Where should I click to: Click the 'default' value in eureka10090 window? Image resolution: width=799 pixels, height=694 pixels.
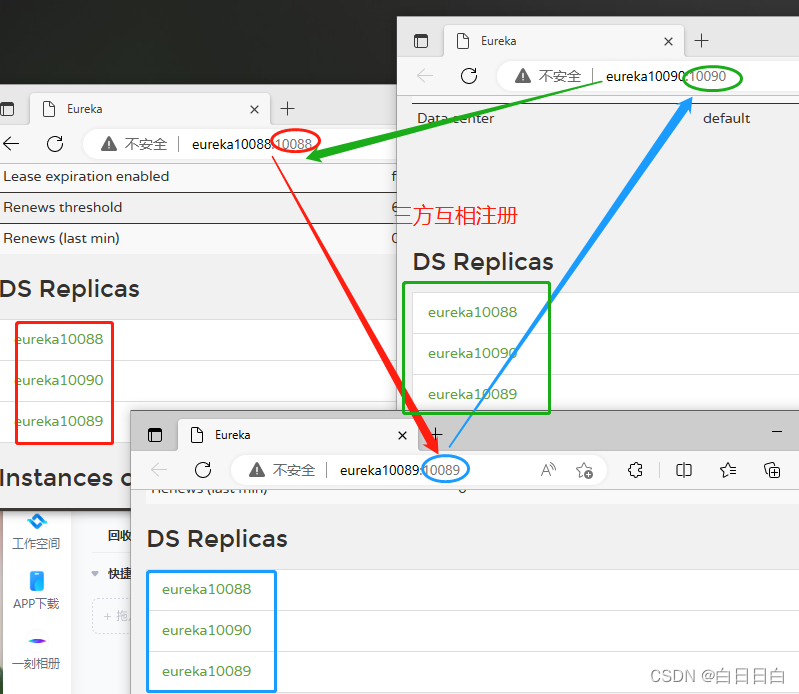coord(727,118)
